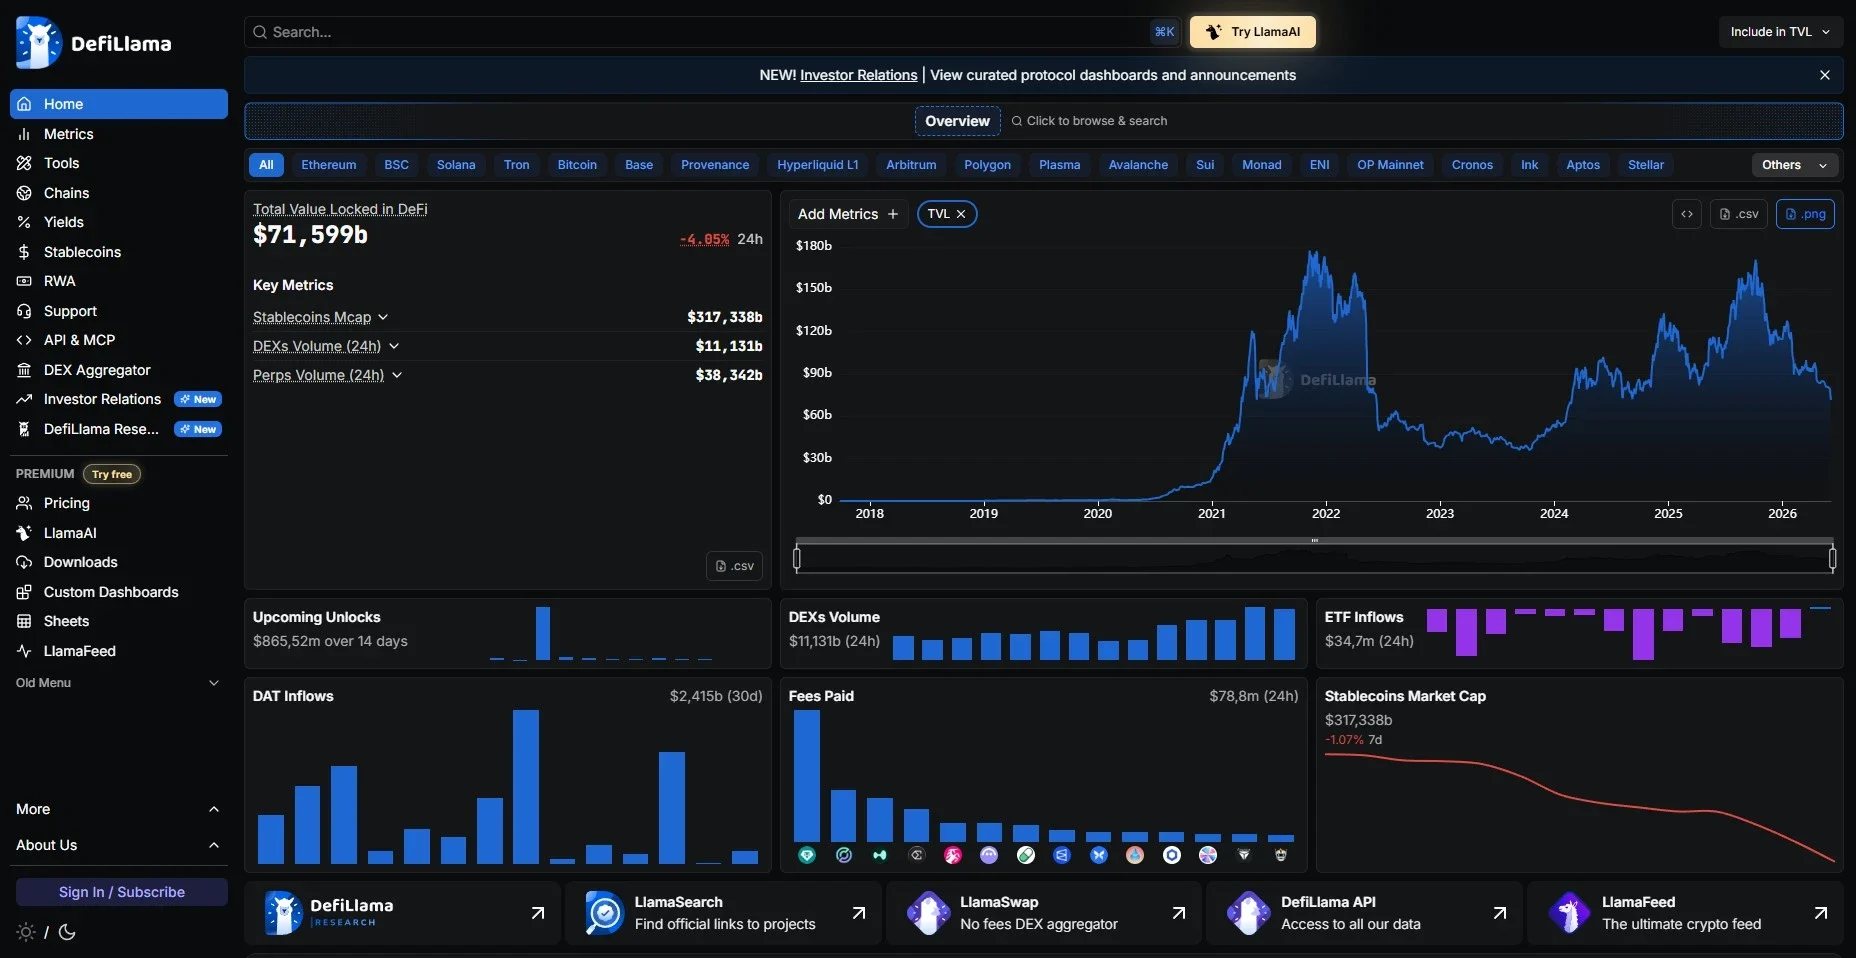Open the Upcoming Unlocks card
The width and height of the screenshot is (1856, 958).
coord(508,633)
